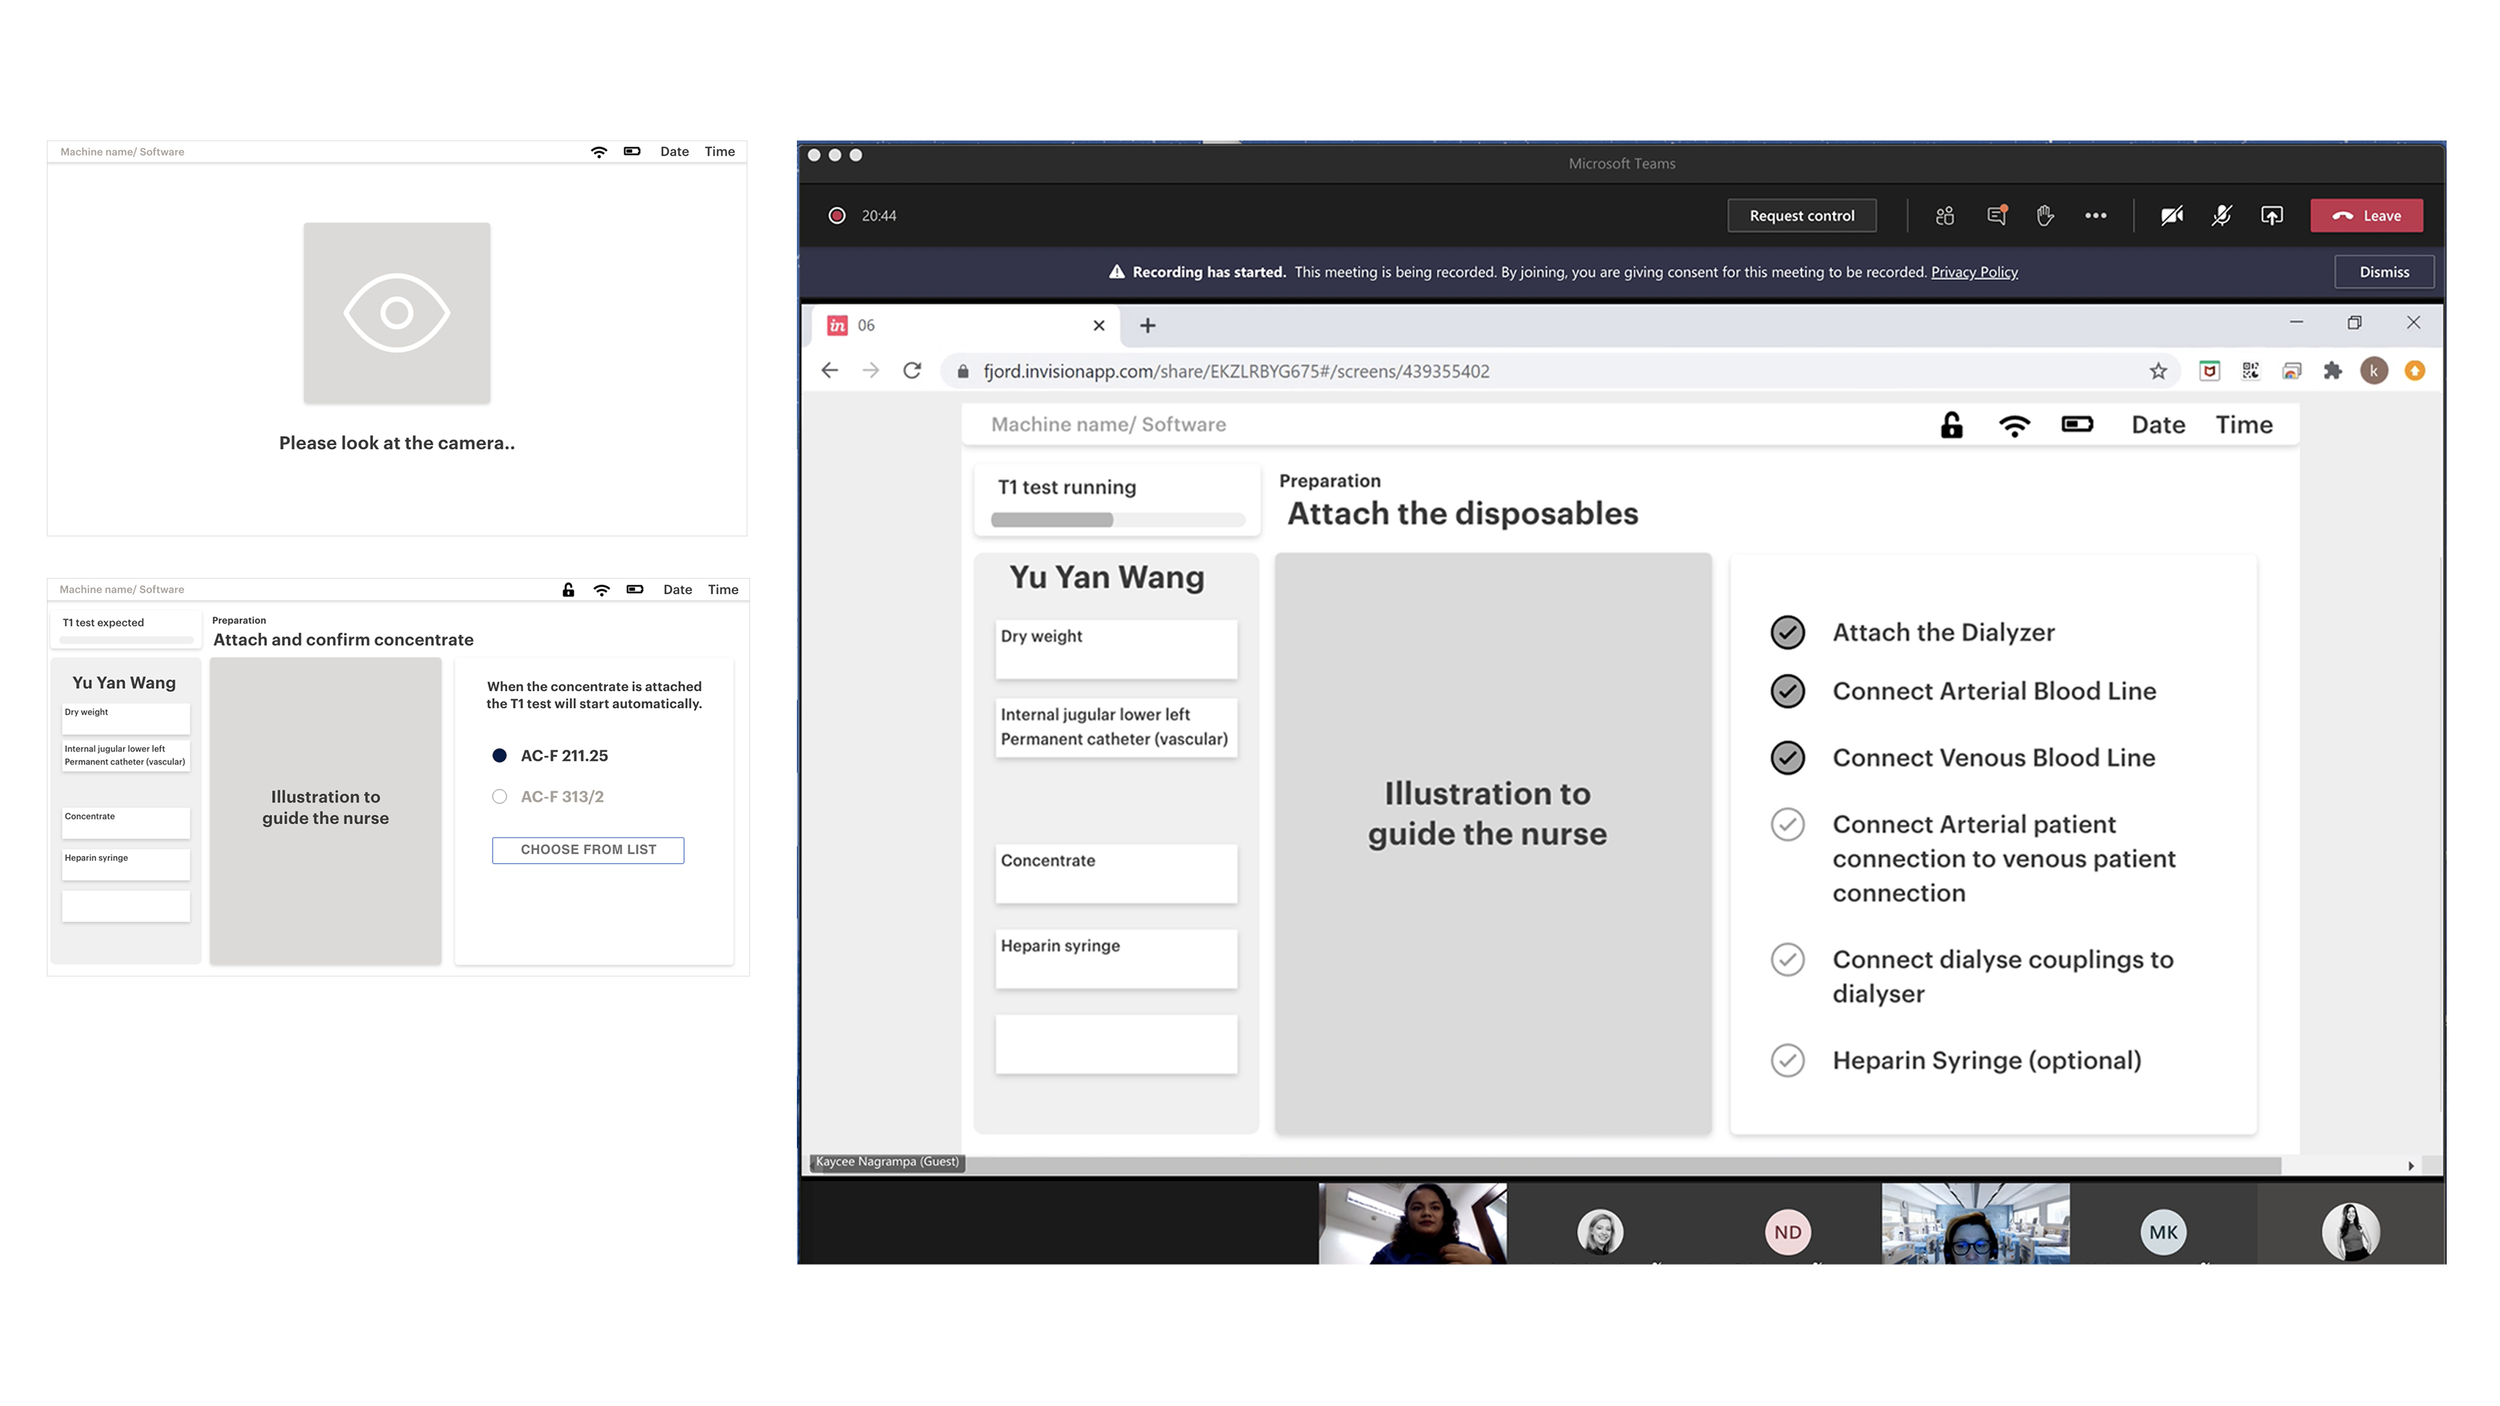Unmute the microphone in the Teams toolbar
Screen dimensions: 2500x1406
point(2221,215)
